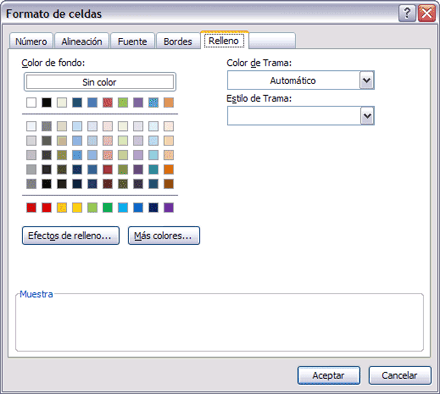440x394 pixels.
Task: Pick white in the top theme color row
Action: tap(31, 102)
